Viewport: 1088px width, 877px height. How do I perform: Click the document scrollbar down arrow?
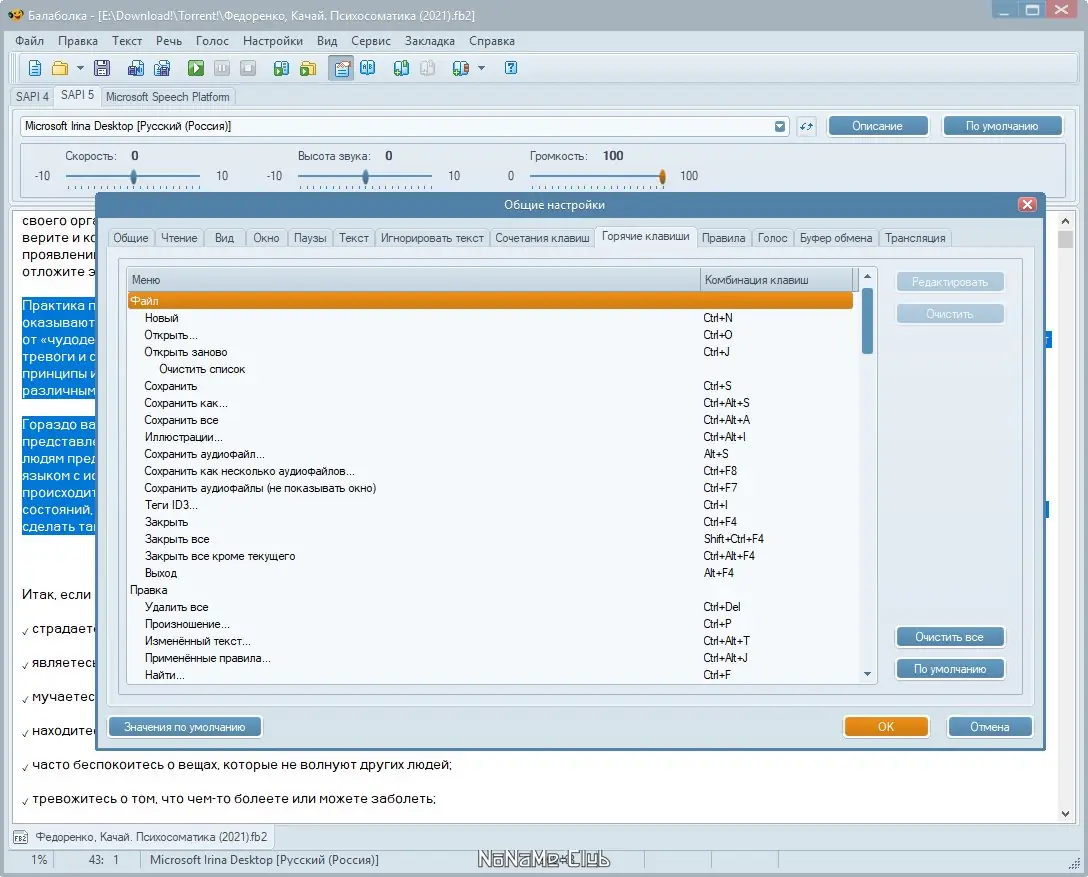tap(1065, 814)
